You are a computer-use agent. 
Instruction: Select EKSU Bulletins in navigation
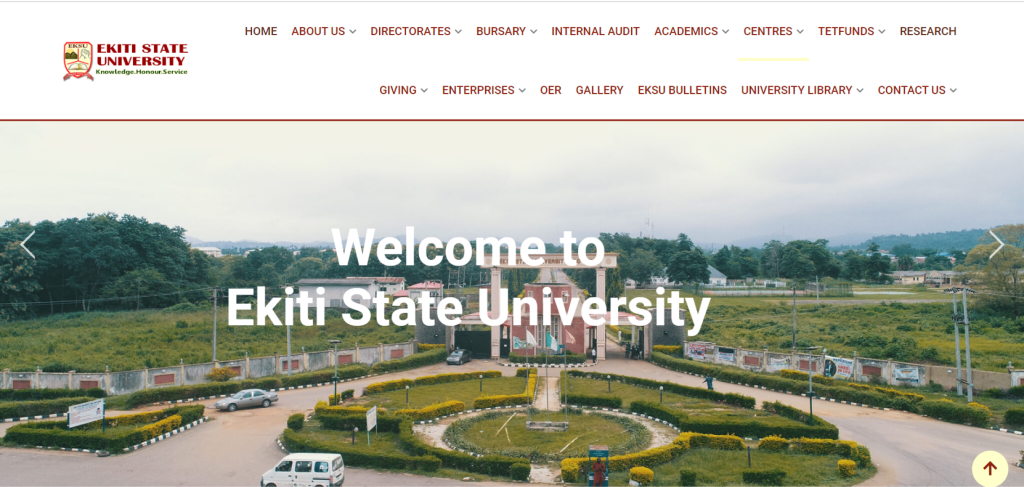point(682,90)
